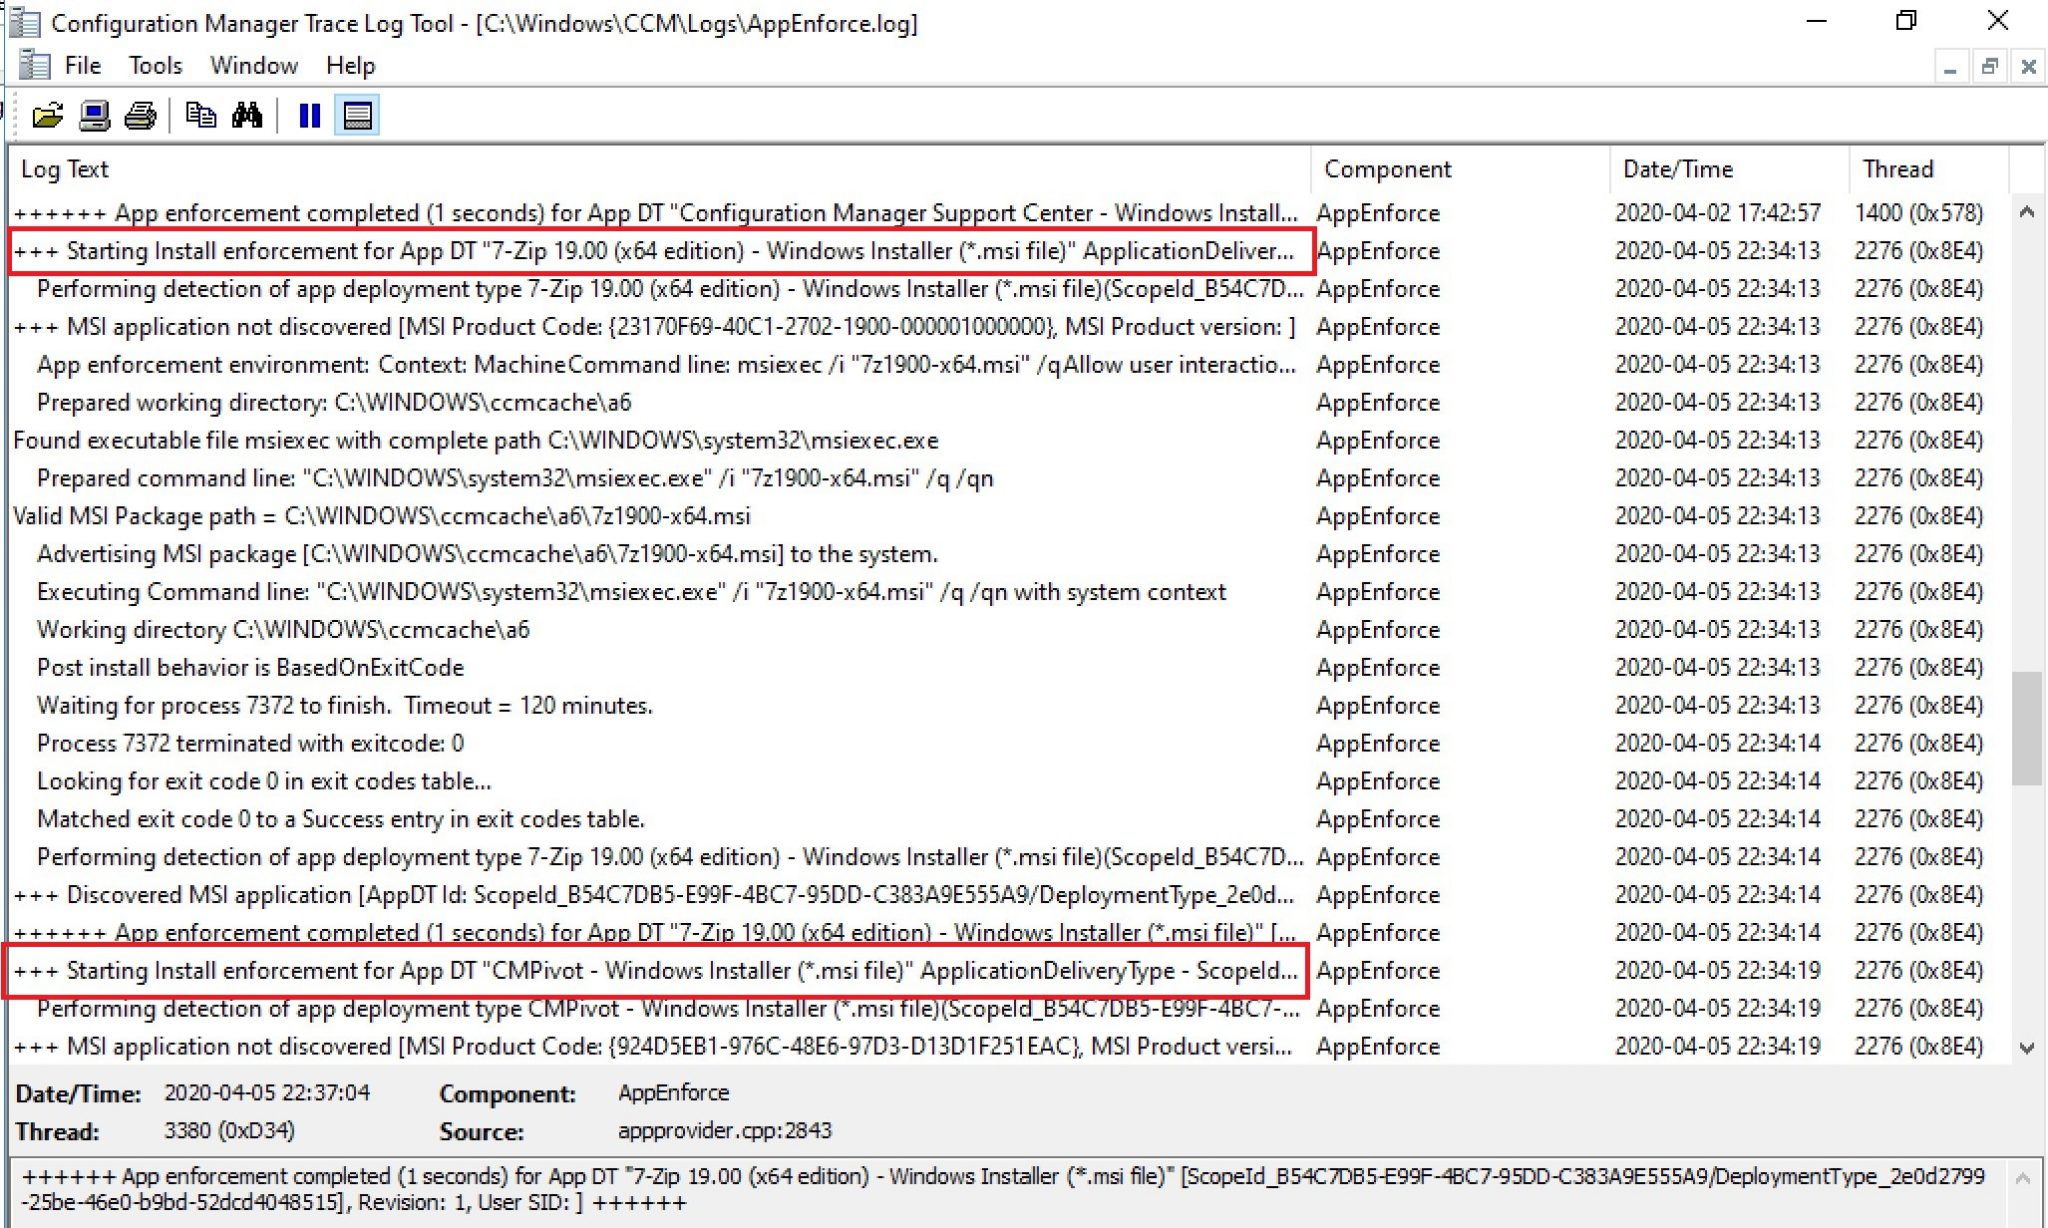Viewport: 2048px width, 1228px height.
Task: Select the 'Process 7372 terminated with exitcode: 0' row
Action: coord(250,743)
